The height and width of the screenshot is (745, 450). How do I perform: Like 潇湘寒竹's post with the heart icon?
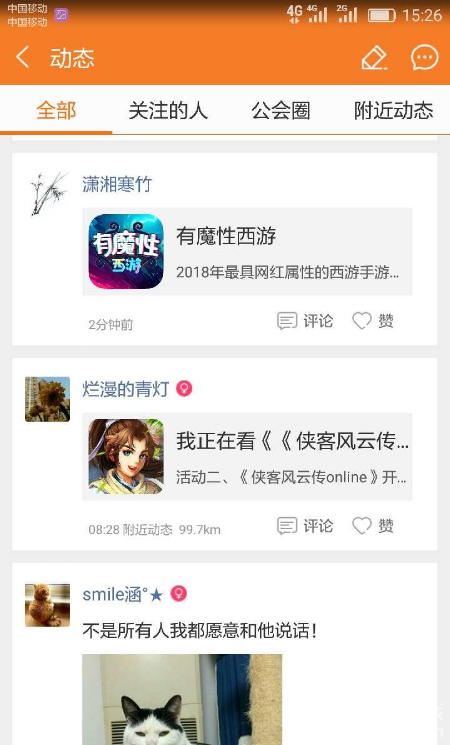[x=362, y=321]
